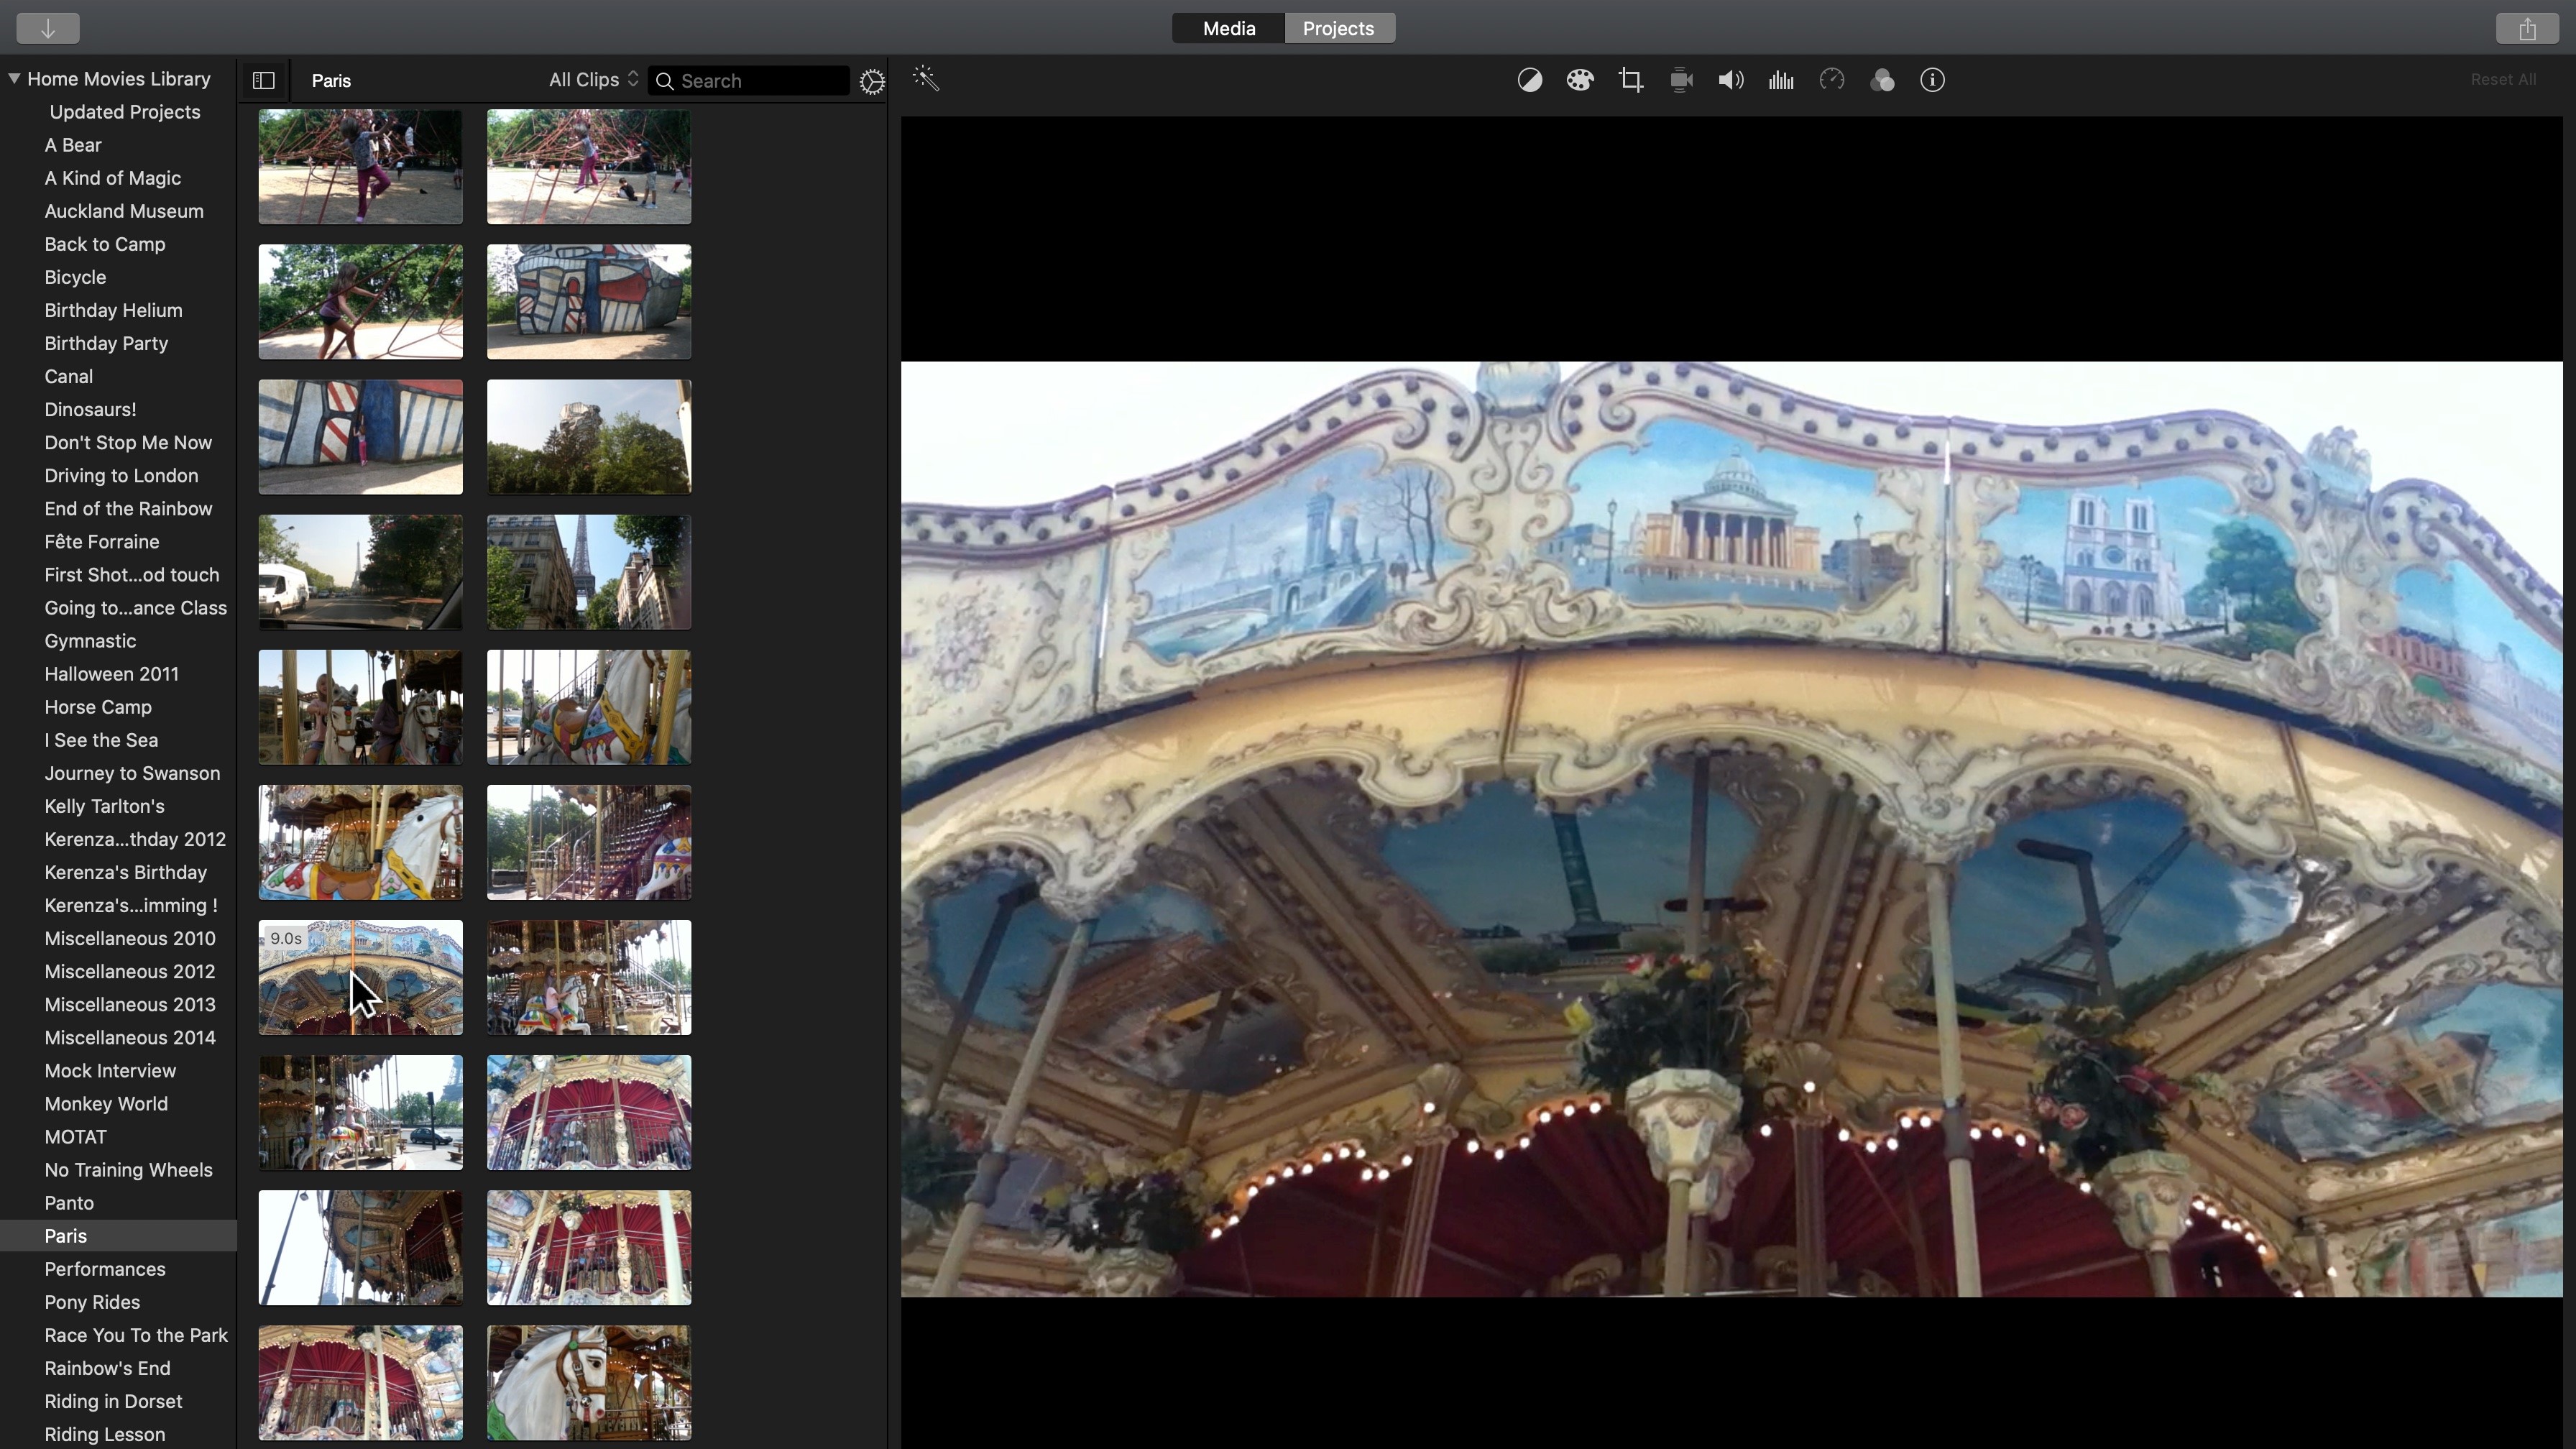Select the Birthday Helium event

(x=113, y=310)
